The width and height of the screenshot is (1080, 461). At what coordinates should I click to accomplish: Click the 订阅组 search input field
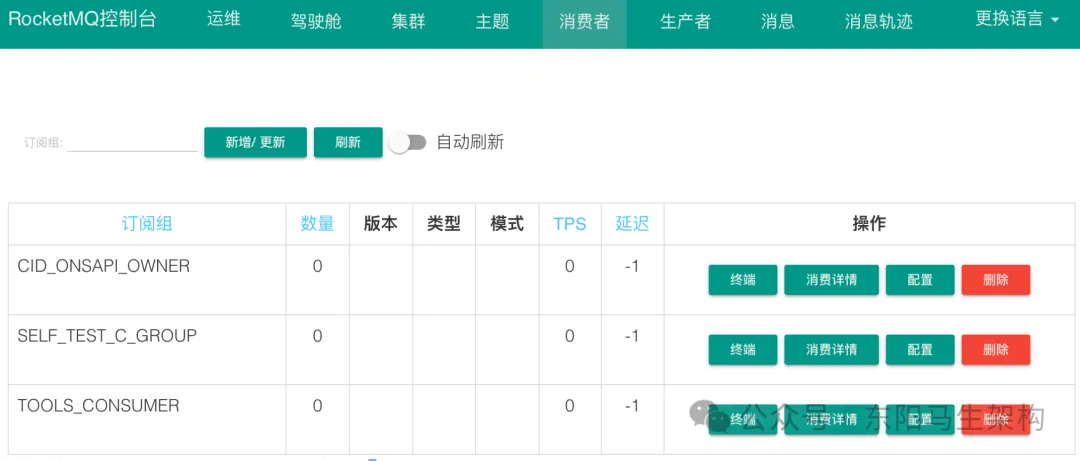click(x=132, y=142)
